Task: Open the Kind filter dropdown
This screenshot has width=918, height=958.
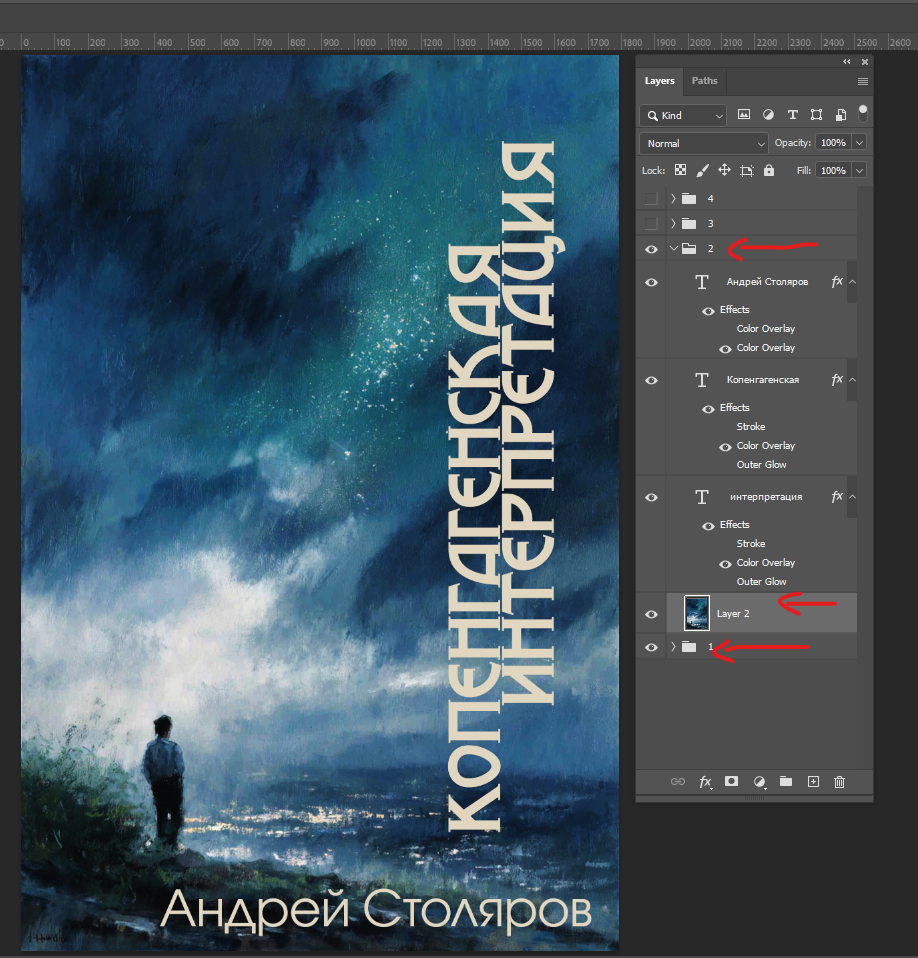Action: point(684,115)
